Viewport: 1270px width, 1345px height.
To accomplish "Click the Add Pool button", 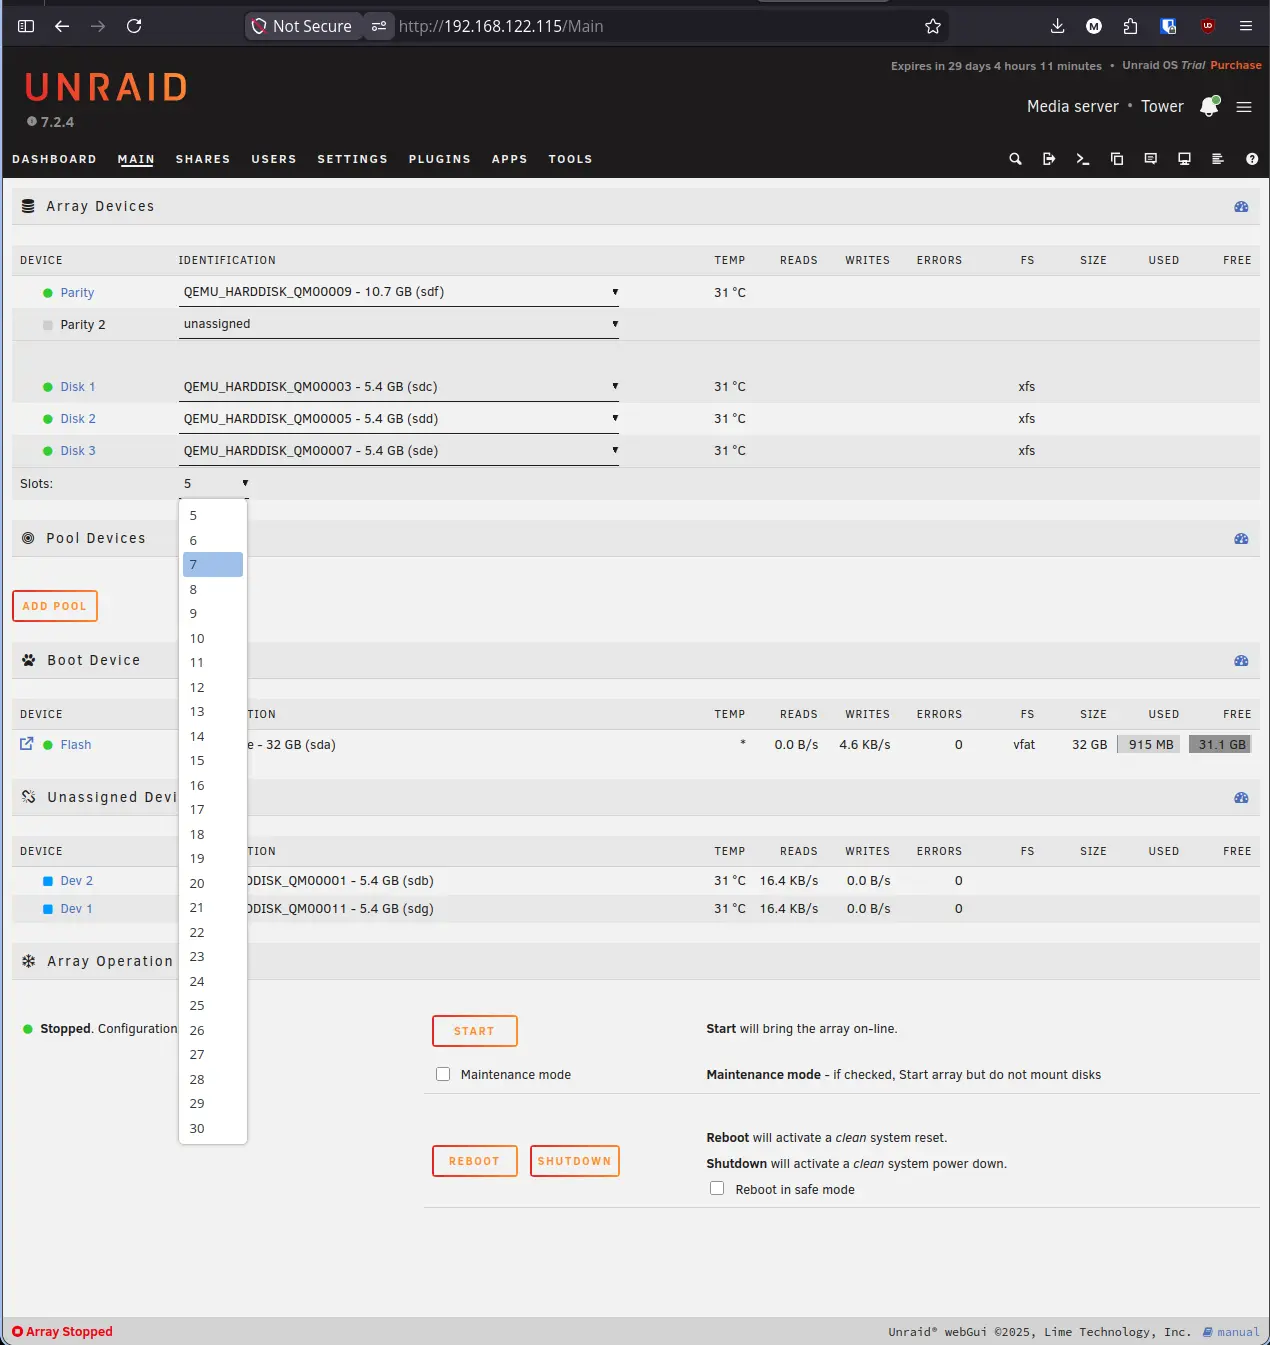I will 55,606.
